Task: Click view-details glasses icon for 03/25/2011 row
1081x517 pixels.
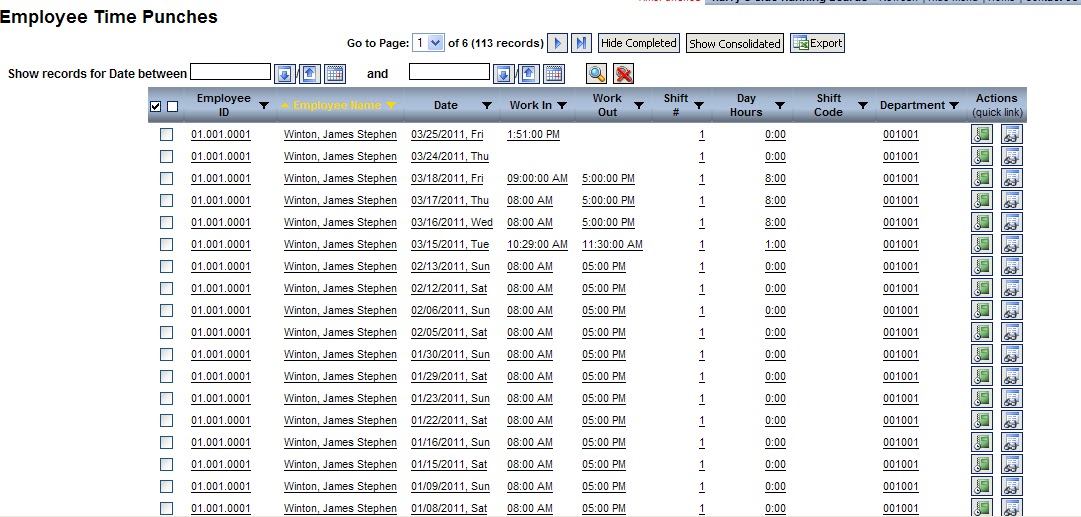Action: tap(1011, 134)
